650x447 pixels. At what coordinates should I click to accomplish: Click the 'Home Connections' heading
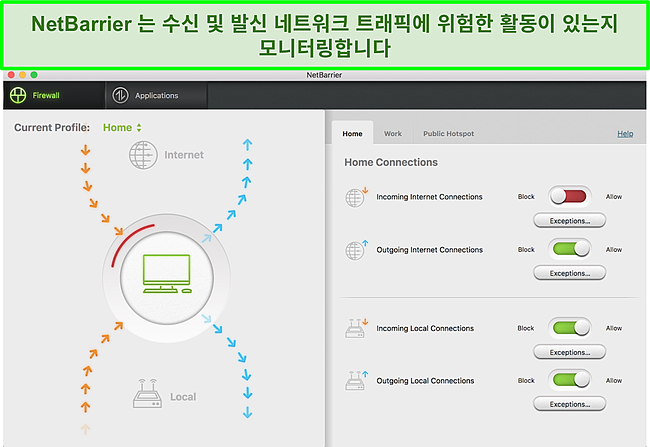391,162
